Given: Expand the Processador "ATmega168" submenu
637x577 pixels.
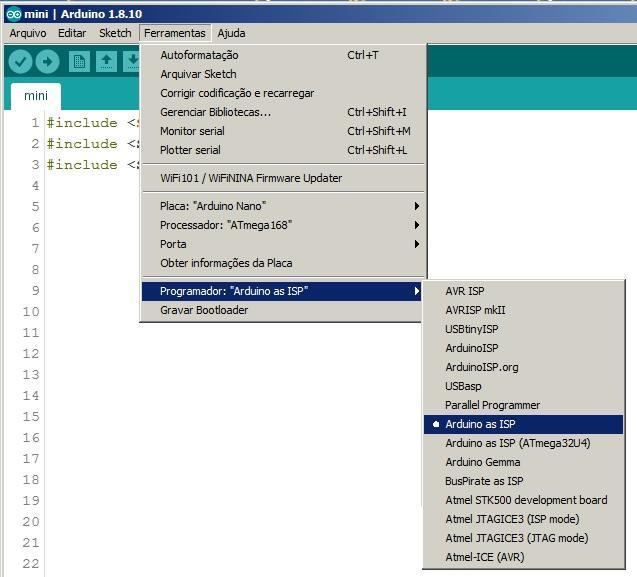Looking at the screenshot, I should coord(281,225).
